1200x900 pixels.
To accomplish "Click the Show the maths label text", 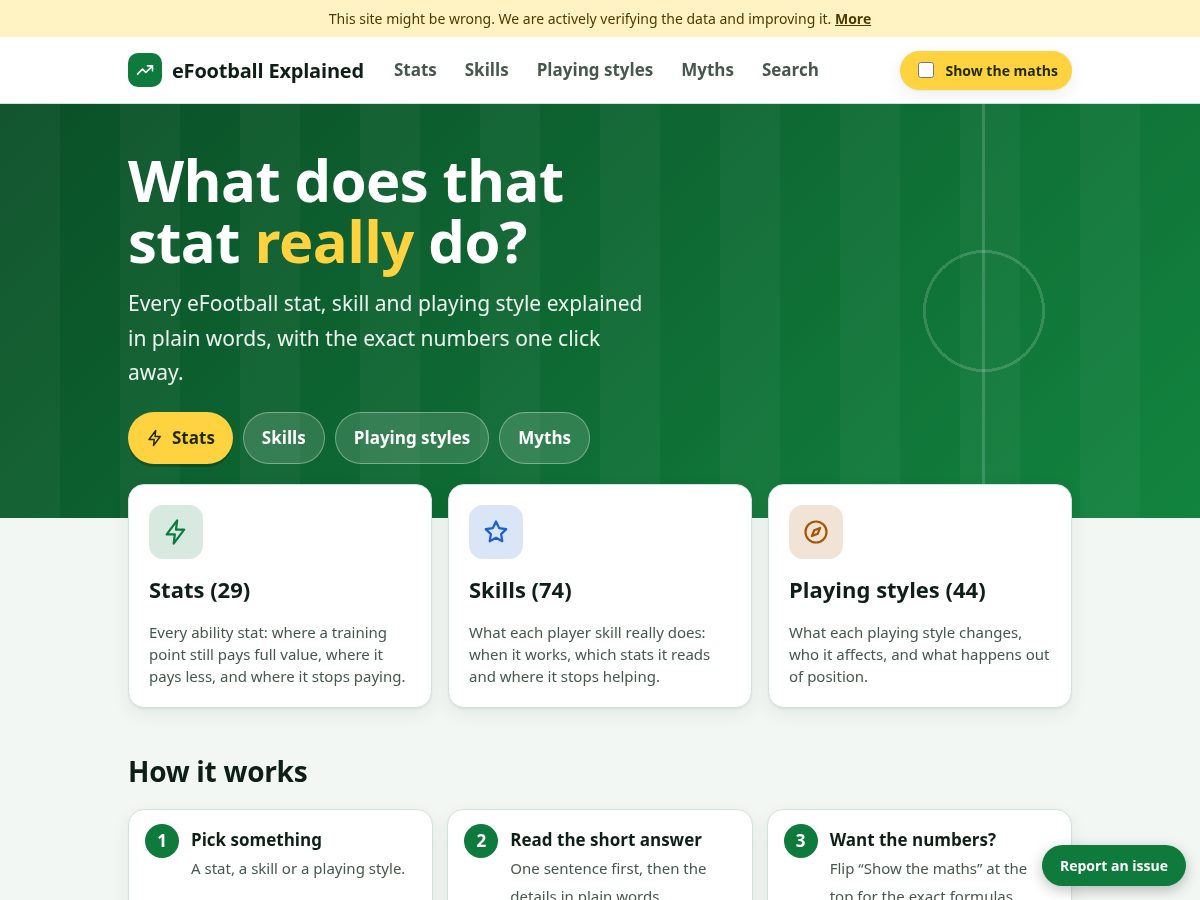I will pyautogui.click(x=1001, y=71).
